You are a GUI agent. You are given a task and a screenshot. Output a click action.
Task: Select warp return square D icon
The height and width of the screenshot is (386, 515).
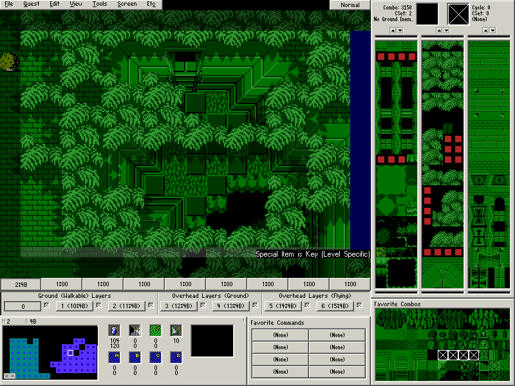click(x=176, y=357)
